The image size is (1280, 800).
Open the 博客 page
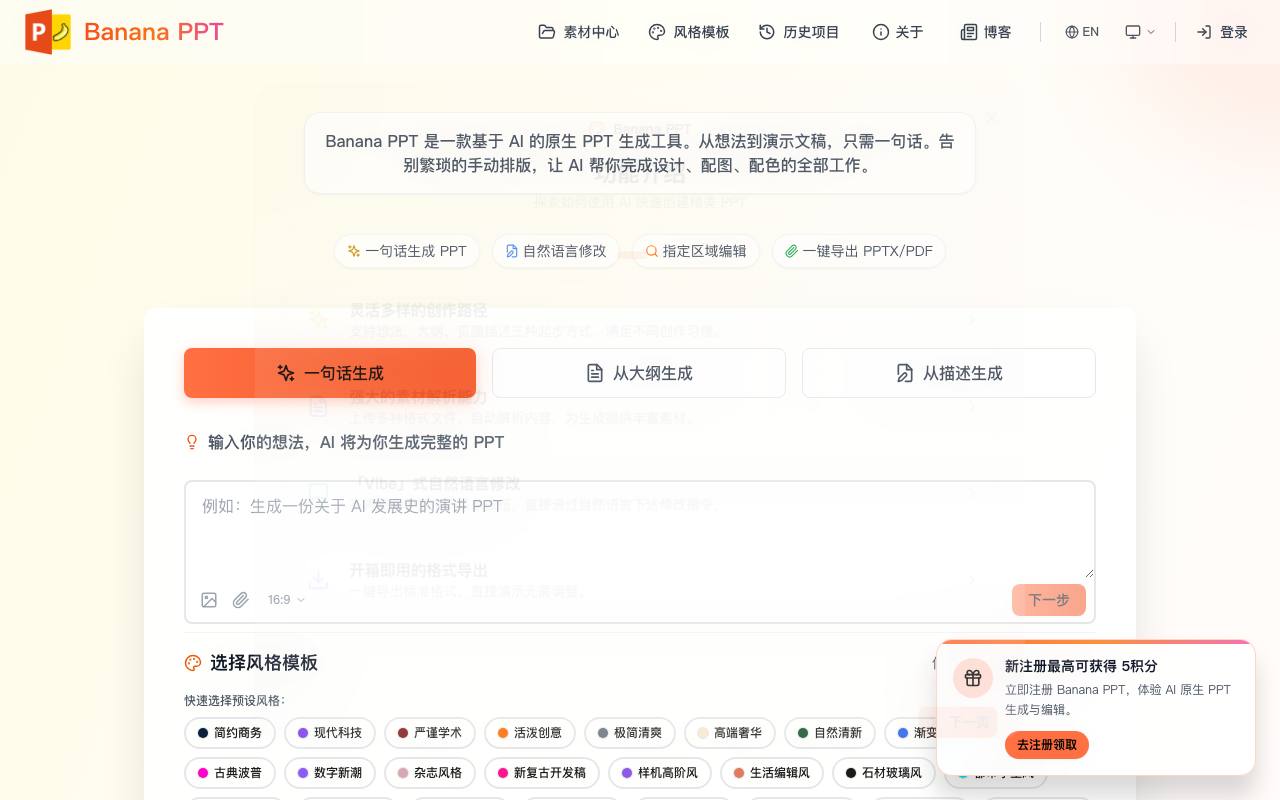(986, 32)
